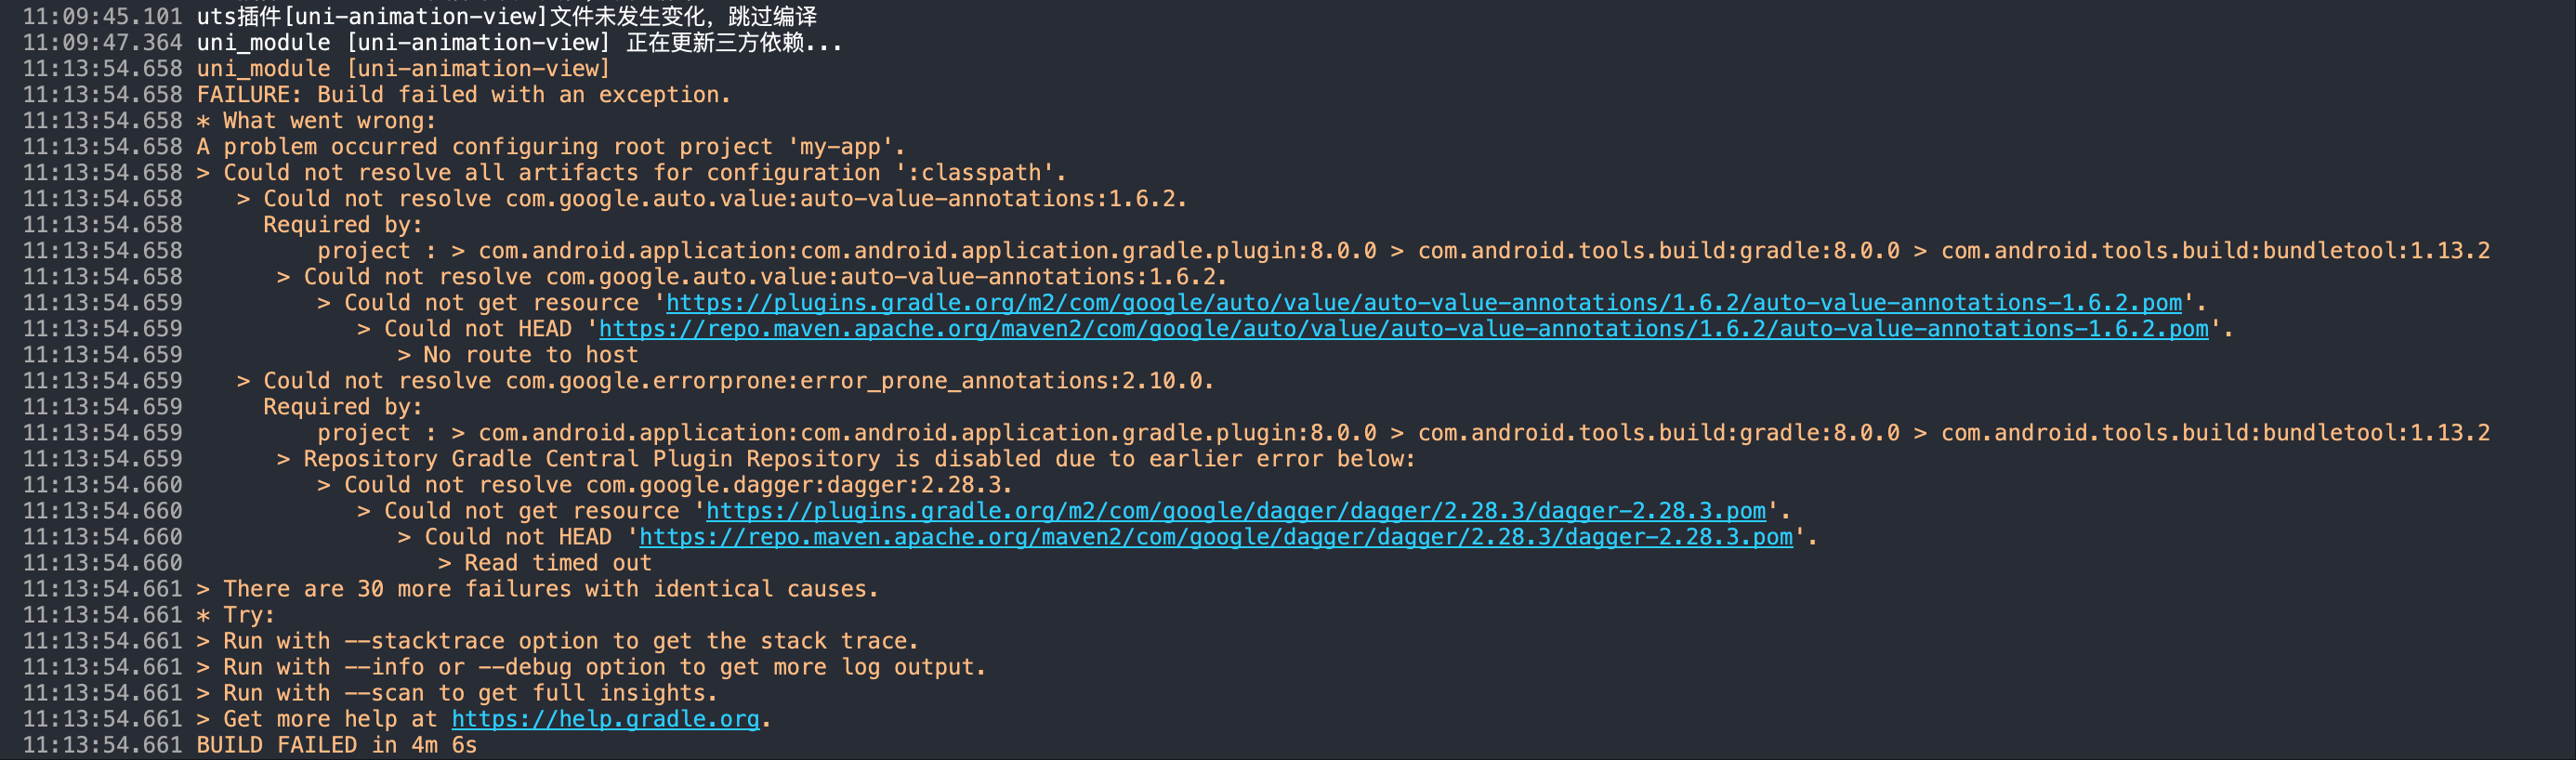Viewport: 2576px width, 760px height.
Task: Click the timestamp 11:09:45.101
Action: pyautogui.click(x=103, y=17)
